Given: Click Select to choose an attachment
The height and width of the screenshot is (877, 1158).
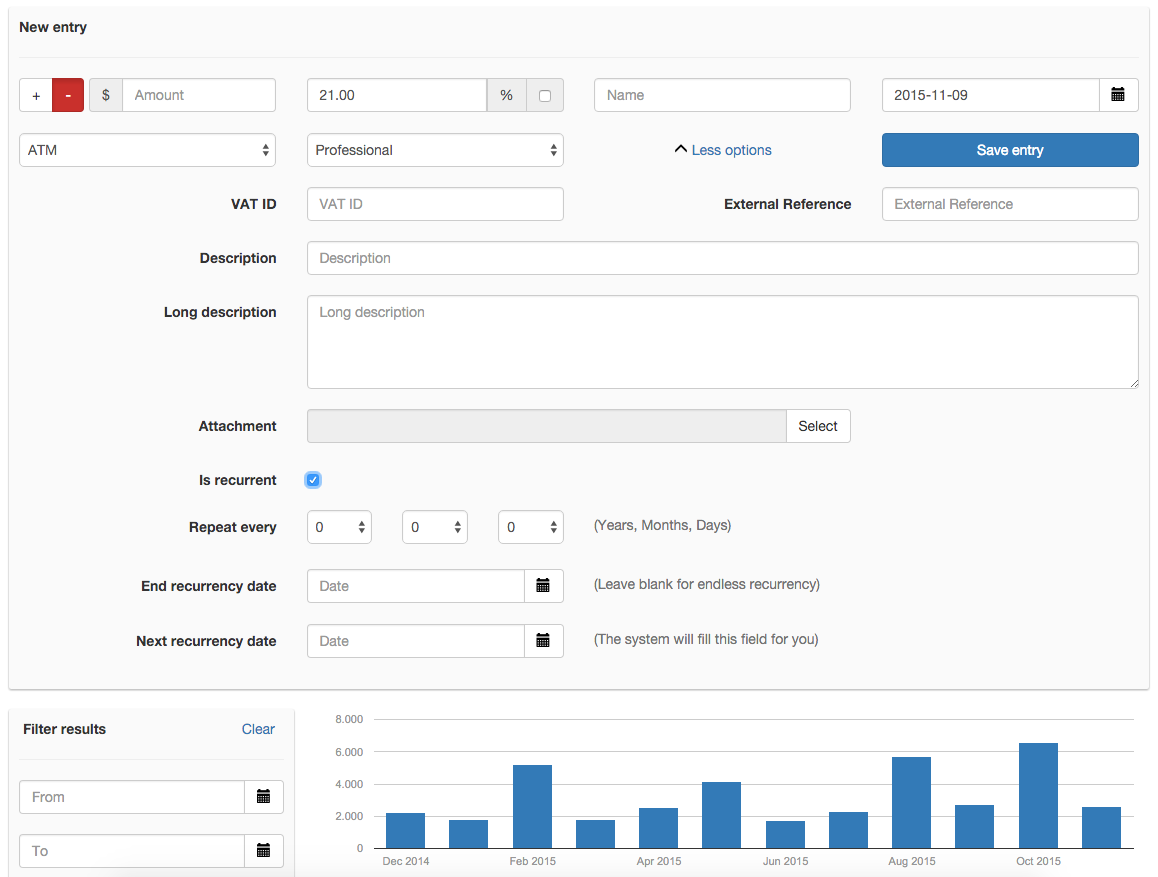Looking at the screenshot, I should 818,426.
